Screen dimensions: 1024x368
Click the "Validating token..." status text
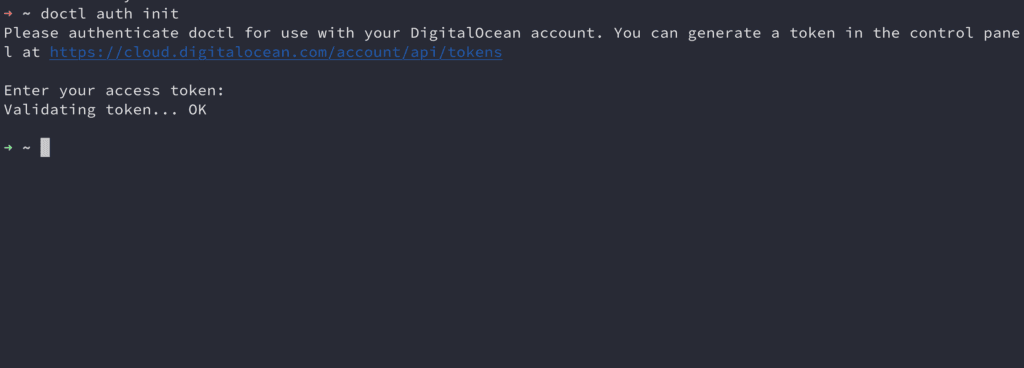[x=91, y=110]
